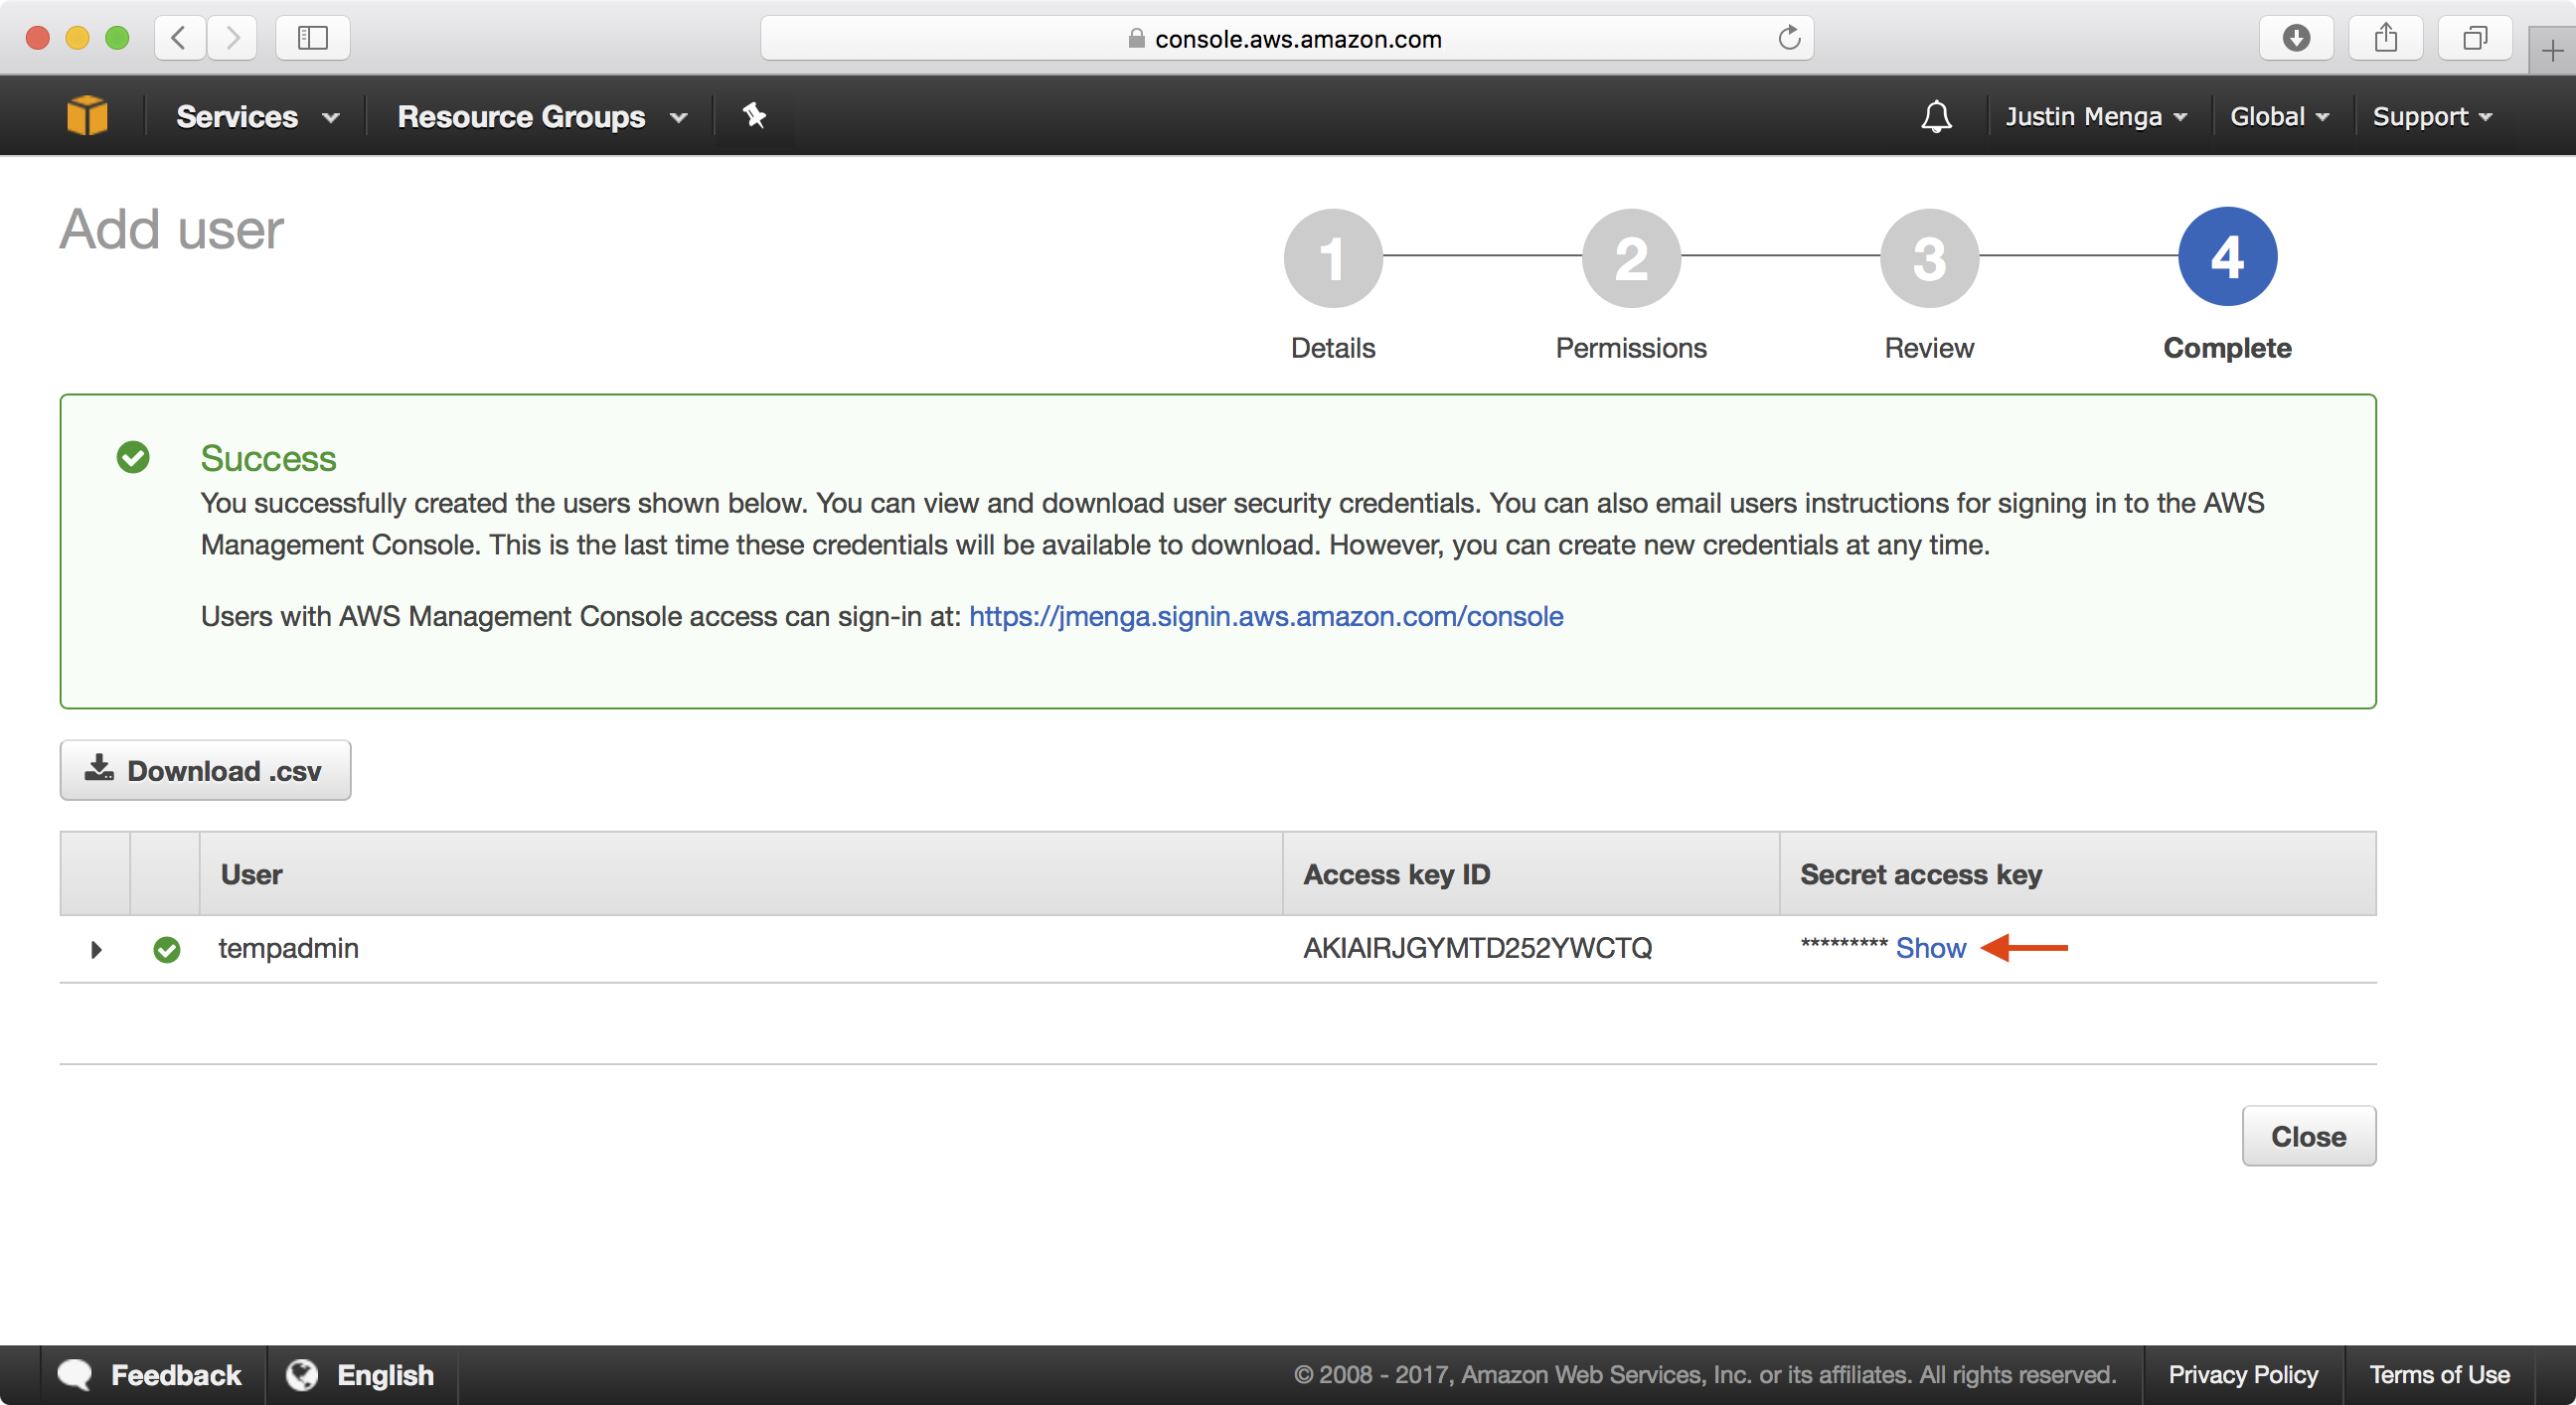Image resolution: width=2576 pixels, height=1405 pixels.
Task: Click the lock icon in address bar
Action: click(x=1136, y=38)
